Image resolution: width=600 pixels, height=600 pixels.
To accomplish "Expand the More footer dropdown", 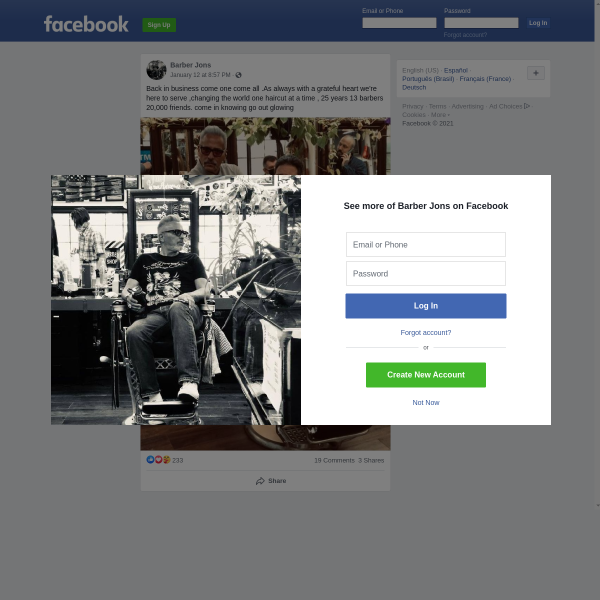I will [440, 115].
